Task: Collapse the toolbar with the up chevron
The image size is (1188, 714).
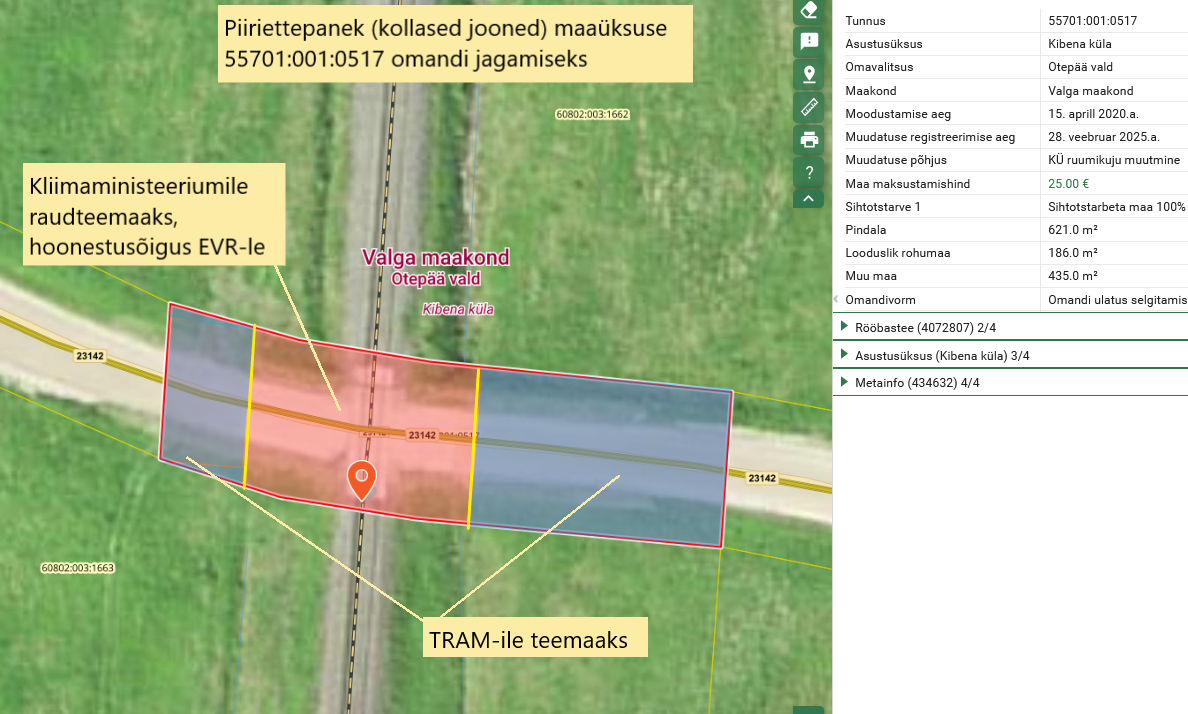Action: coord(809,198)
